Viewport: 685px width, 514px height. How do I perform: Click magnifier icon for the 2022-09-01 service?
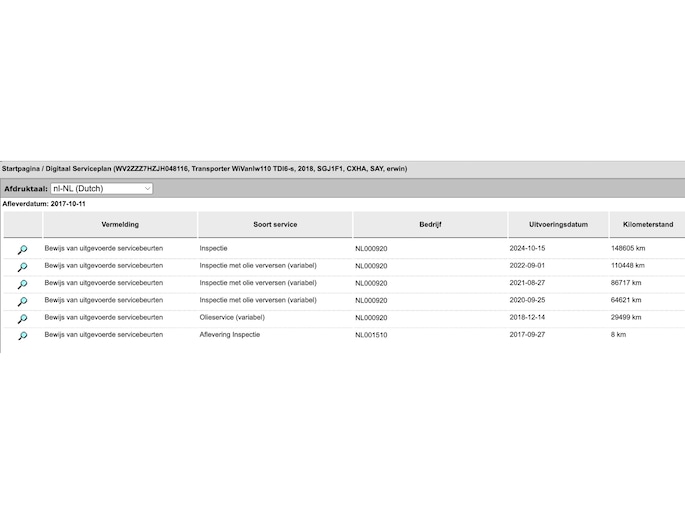pyautogui.click(x=22, y=267)
